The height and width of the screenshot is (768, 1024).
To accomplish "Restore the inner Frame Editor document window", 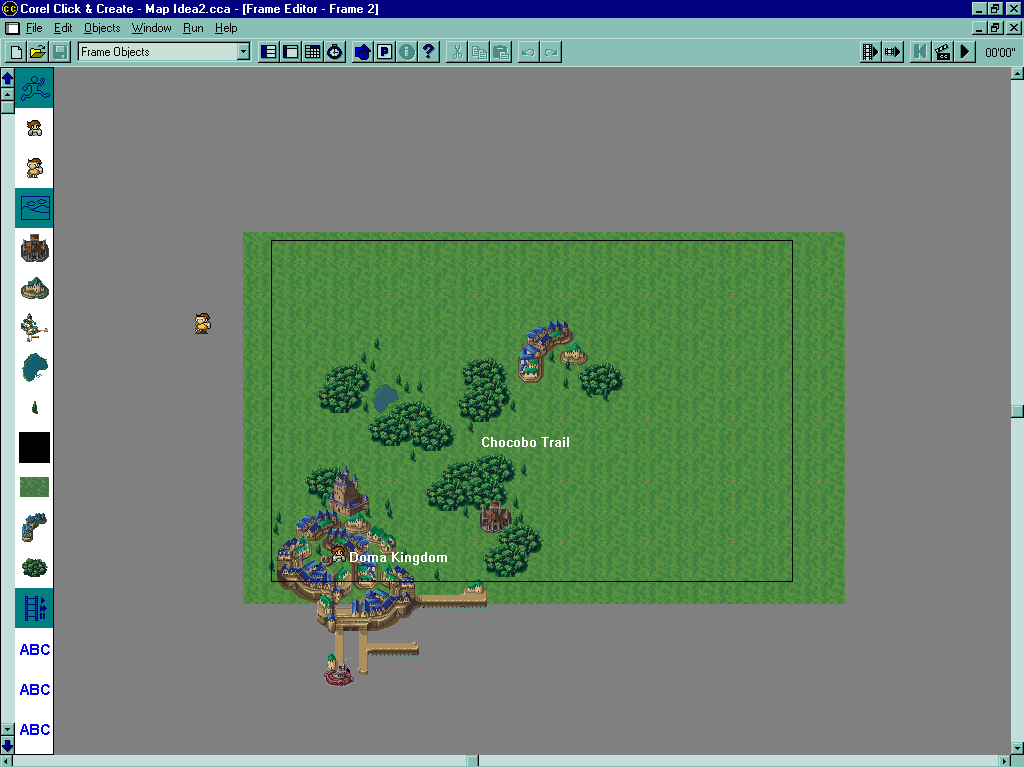I will coord(995,28).
